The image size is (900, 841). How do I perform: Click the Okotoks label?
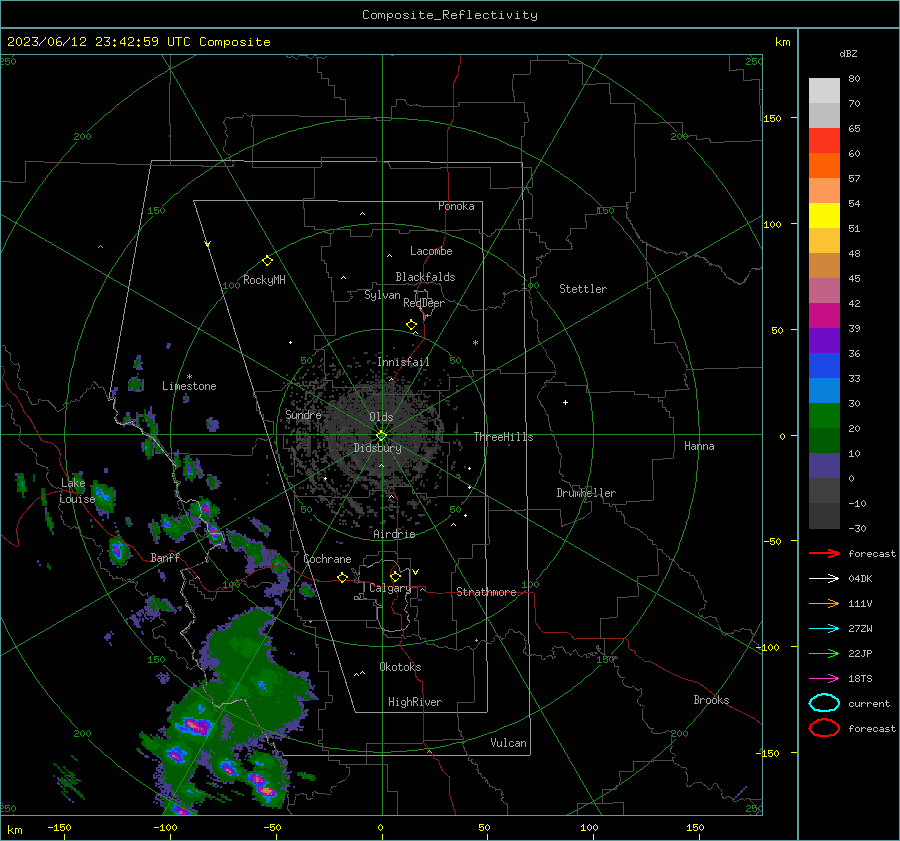(x=400, y=667)
